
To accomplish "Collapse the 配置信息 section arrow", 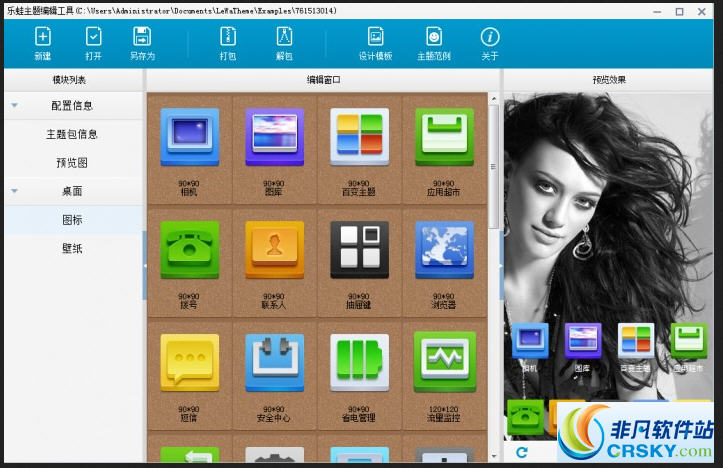I will click(x=14, y=106).
